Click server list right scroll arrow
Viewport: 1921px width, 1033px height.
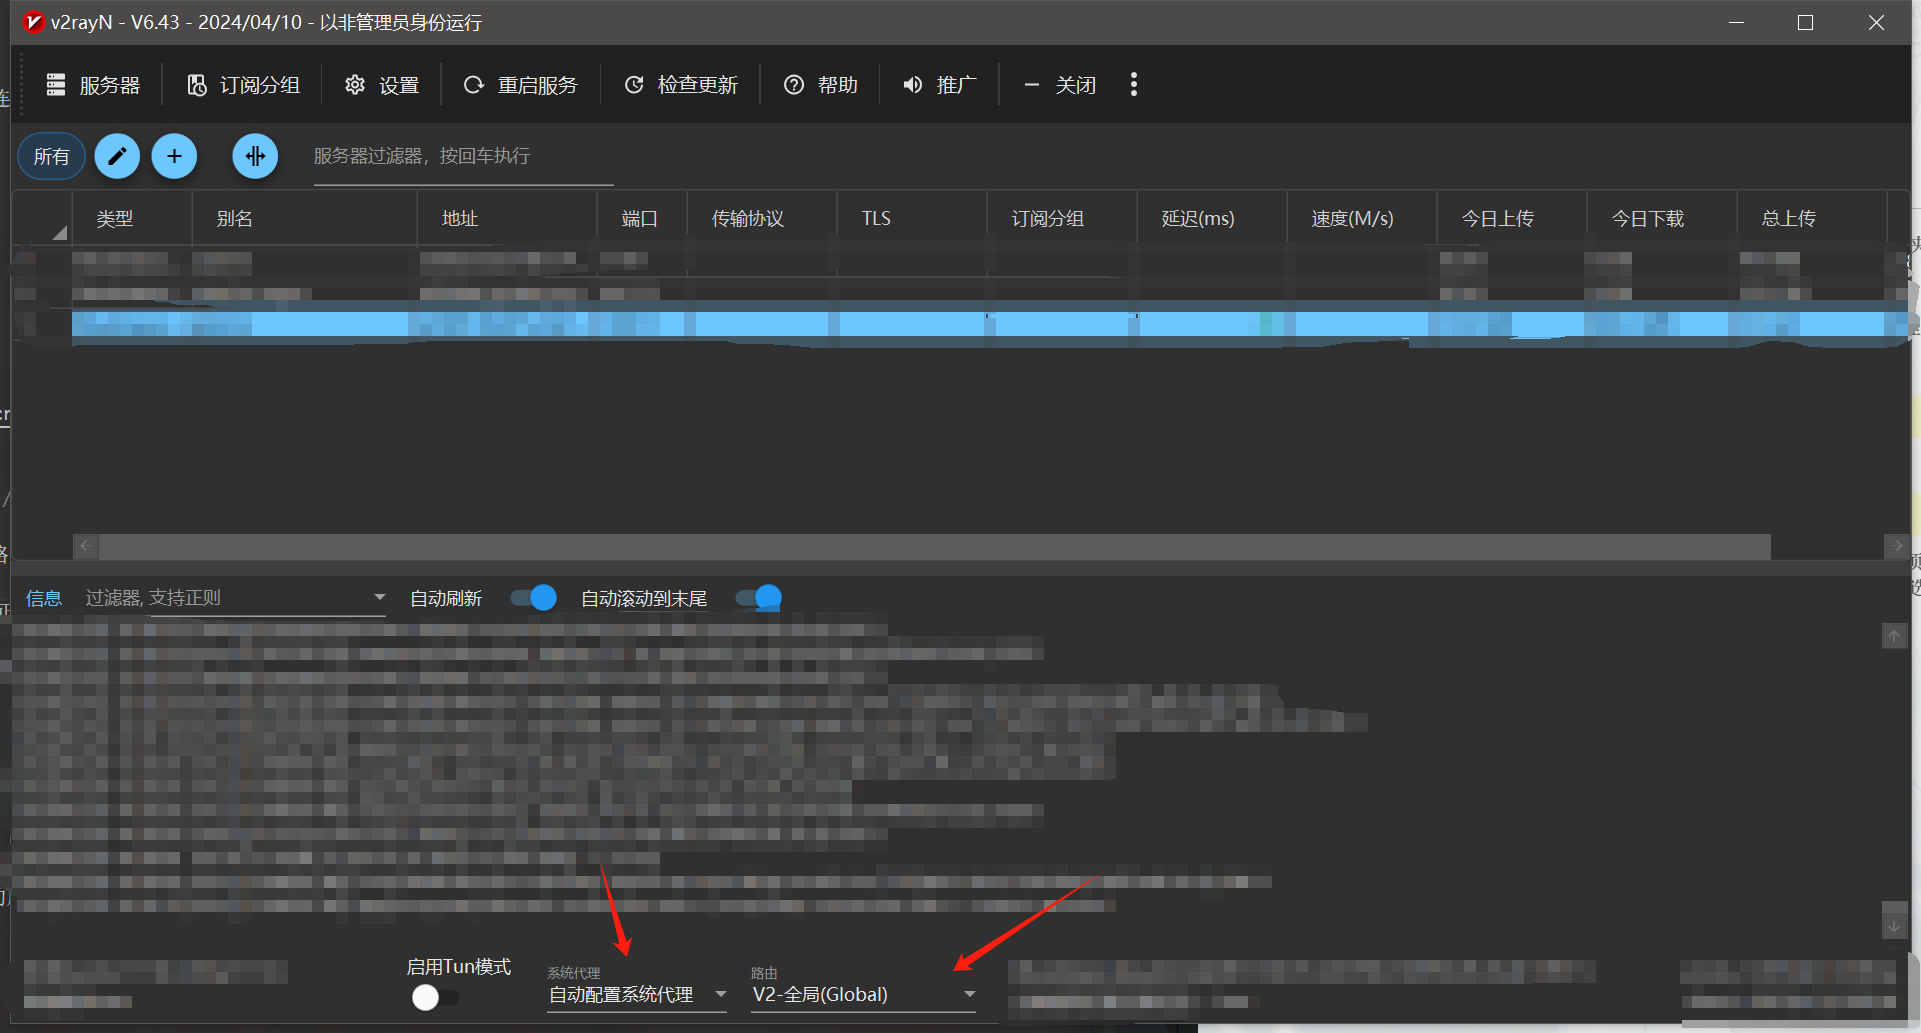pyautogui.click(x=1897, y=546)
